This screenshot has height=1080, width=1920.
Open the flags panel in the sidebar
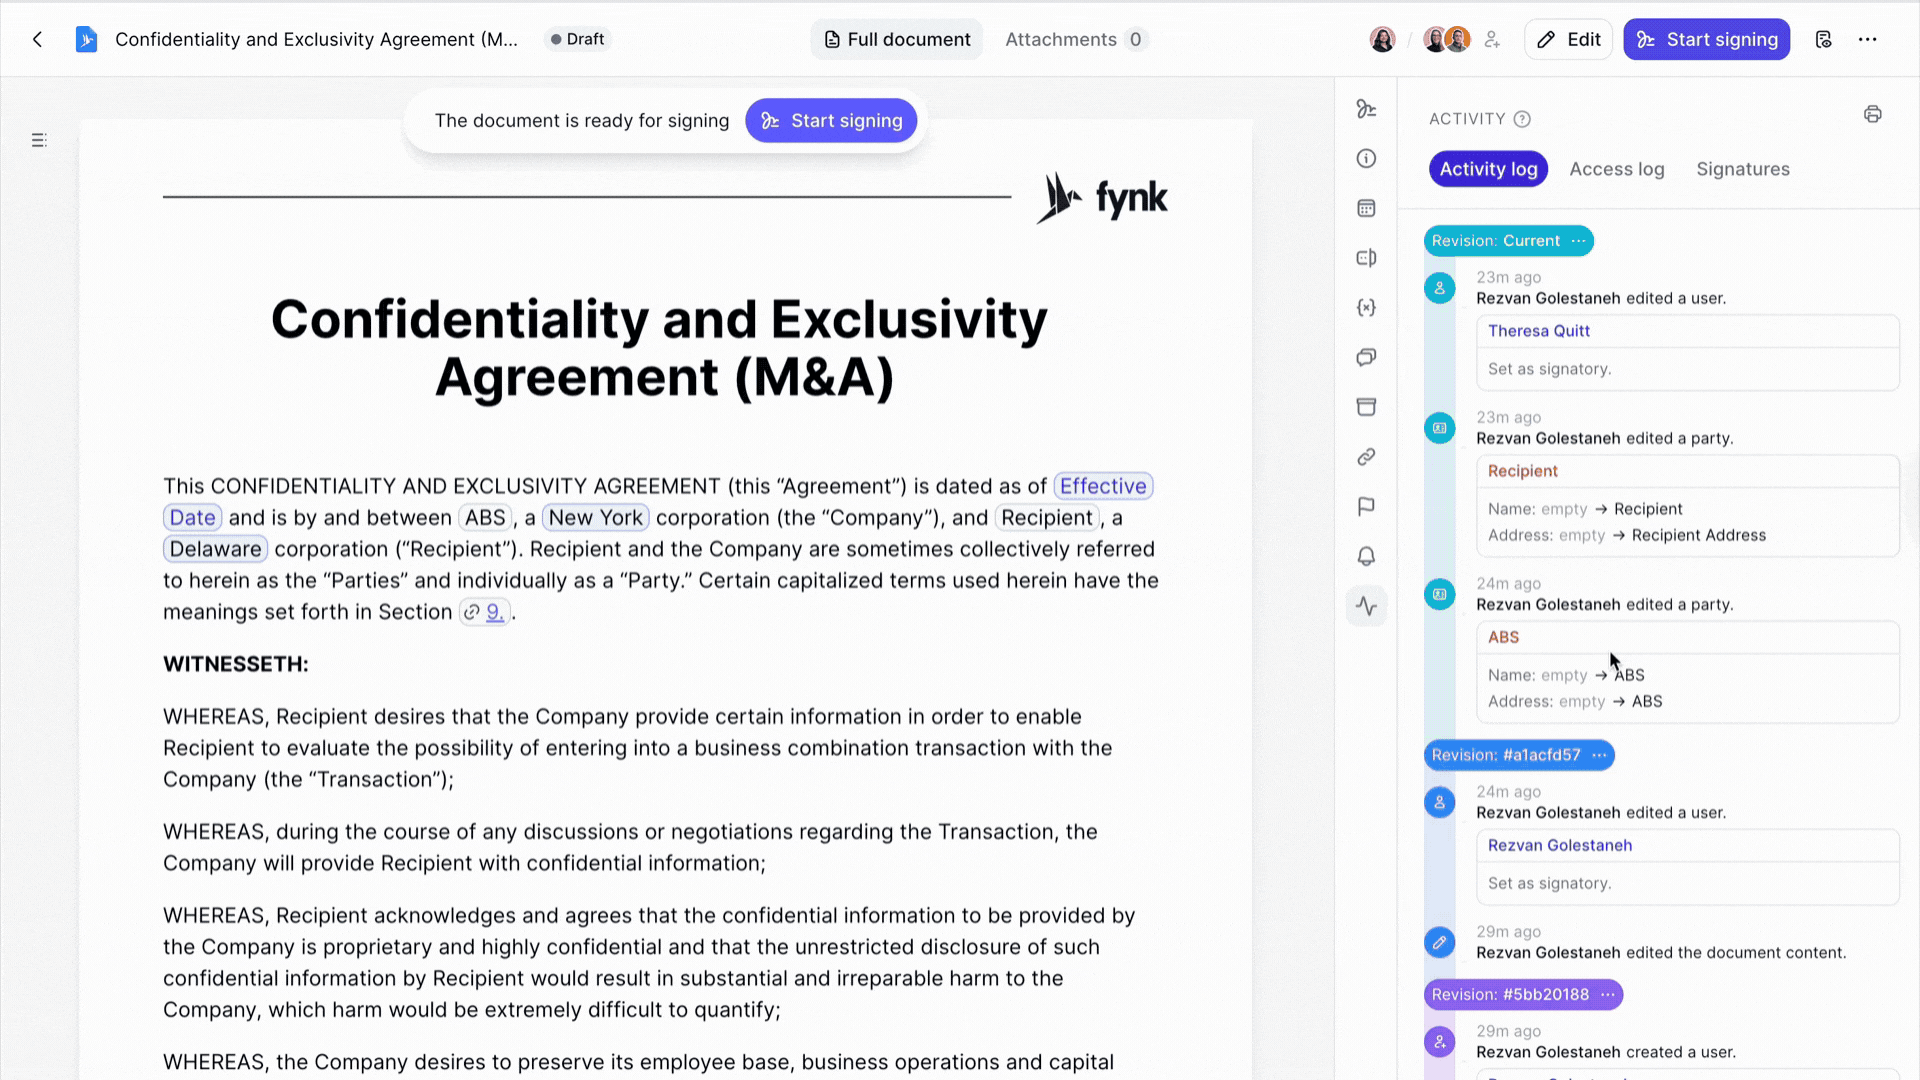[x=1366, y=506]
